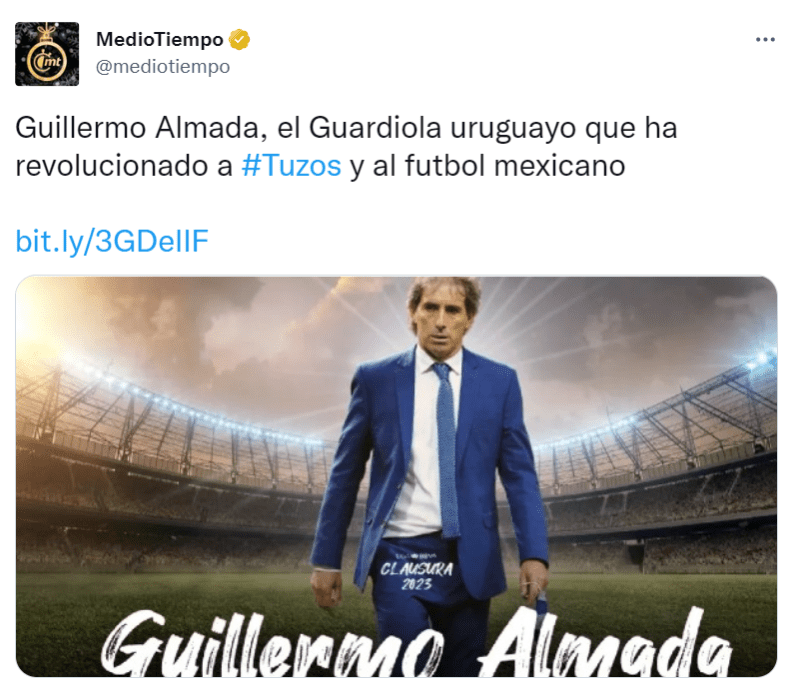The height and width of the screenshot is (686, 800).
Task: Open the MedioTiempo profile avatar
Action: [47, 54]
